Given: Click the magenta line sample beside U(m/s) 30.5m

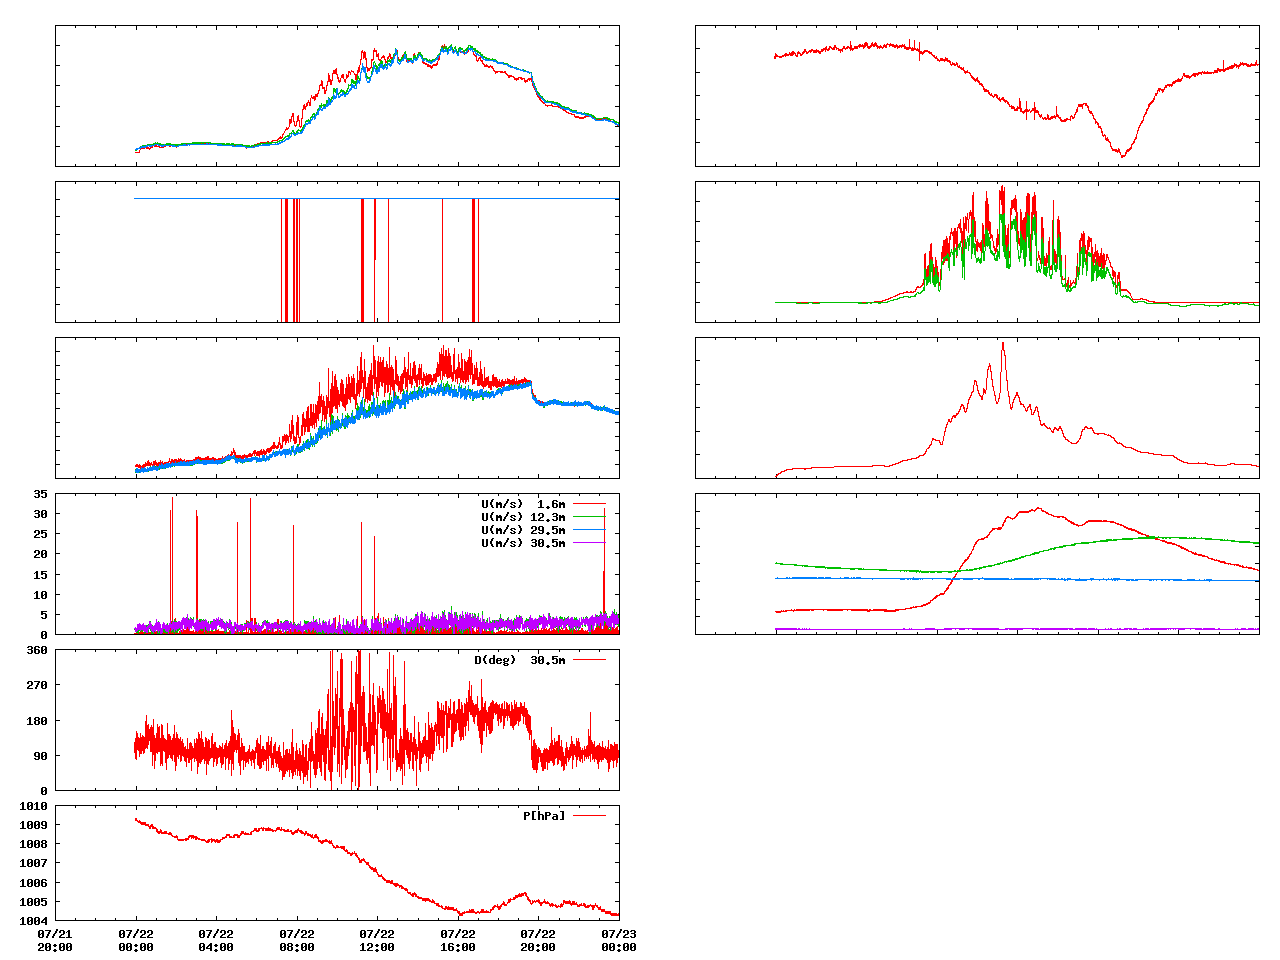Looking at the screenshot, I should point(589,543).
